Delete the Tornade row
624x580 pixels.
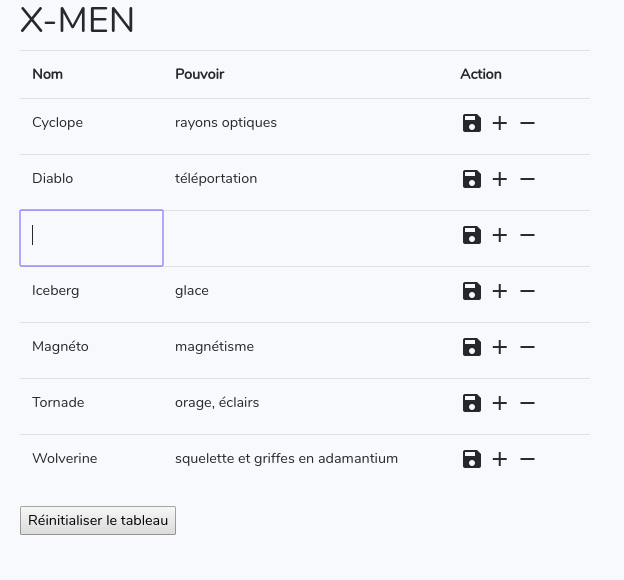point(528,403)
